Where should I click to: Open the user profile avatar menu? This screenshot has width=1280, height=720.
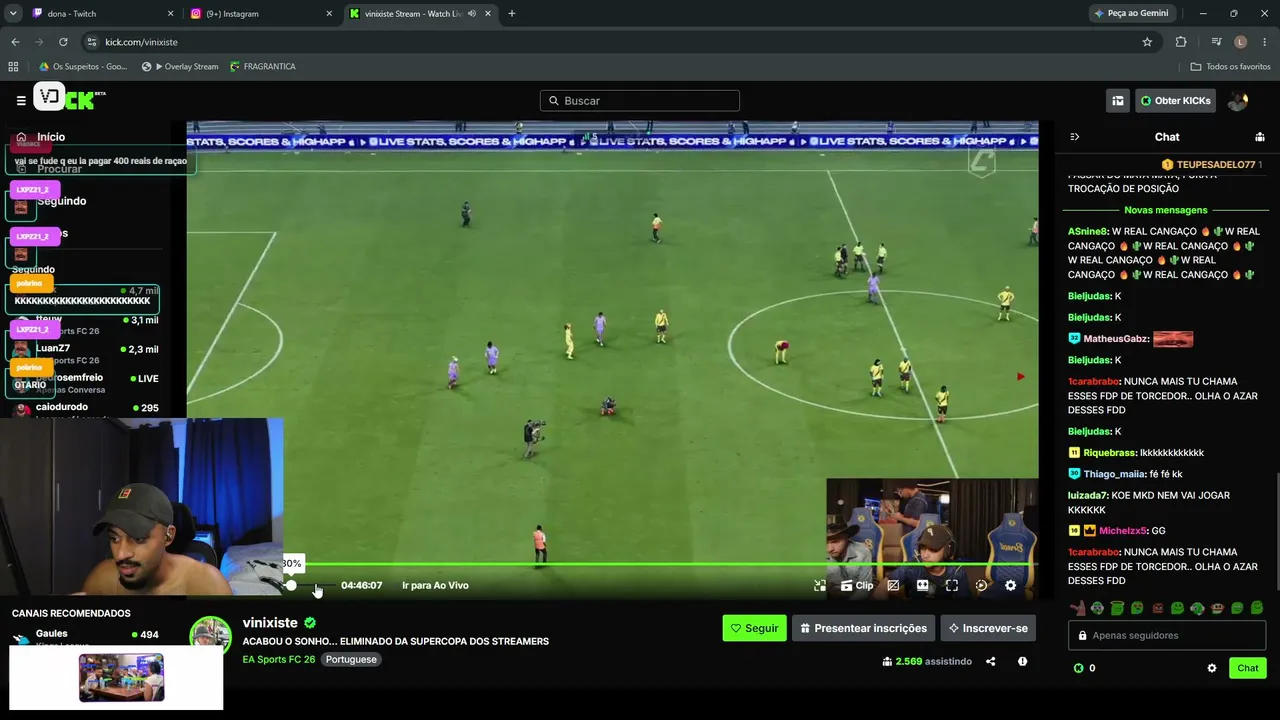(1238, 100)
